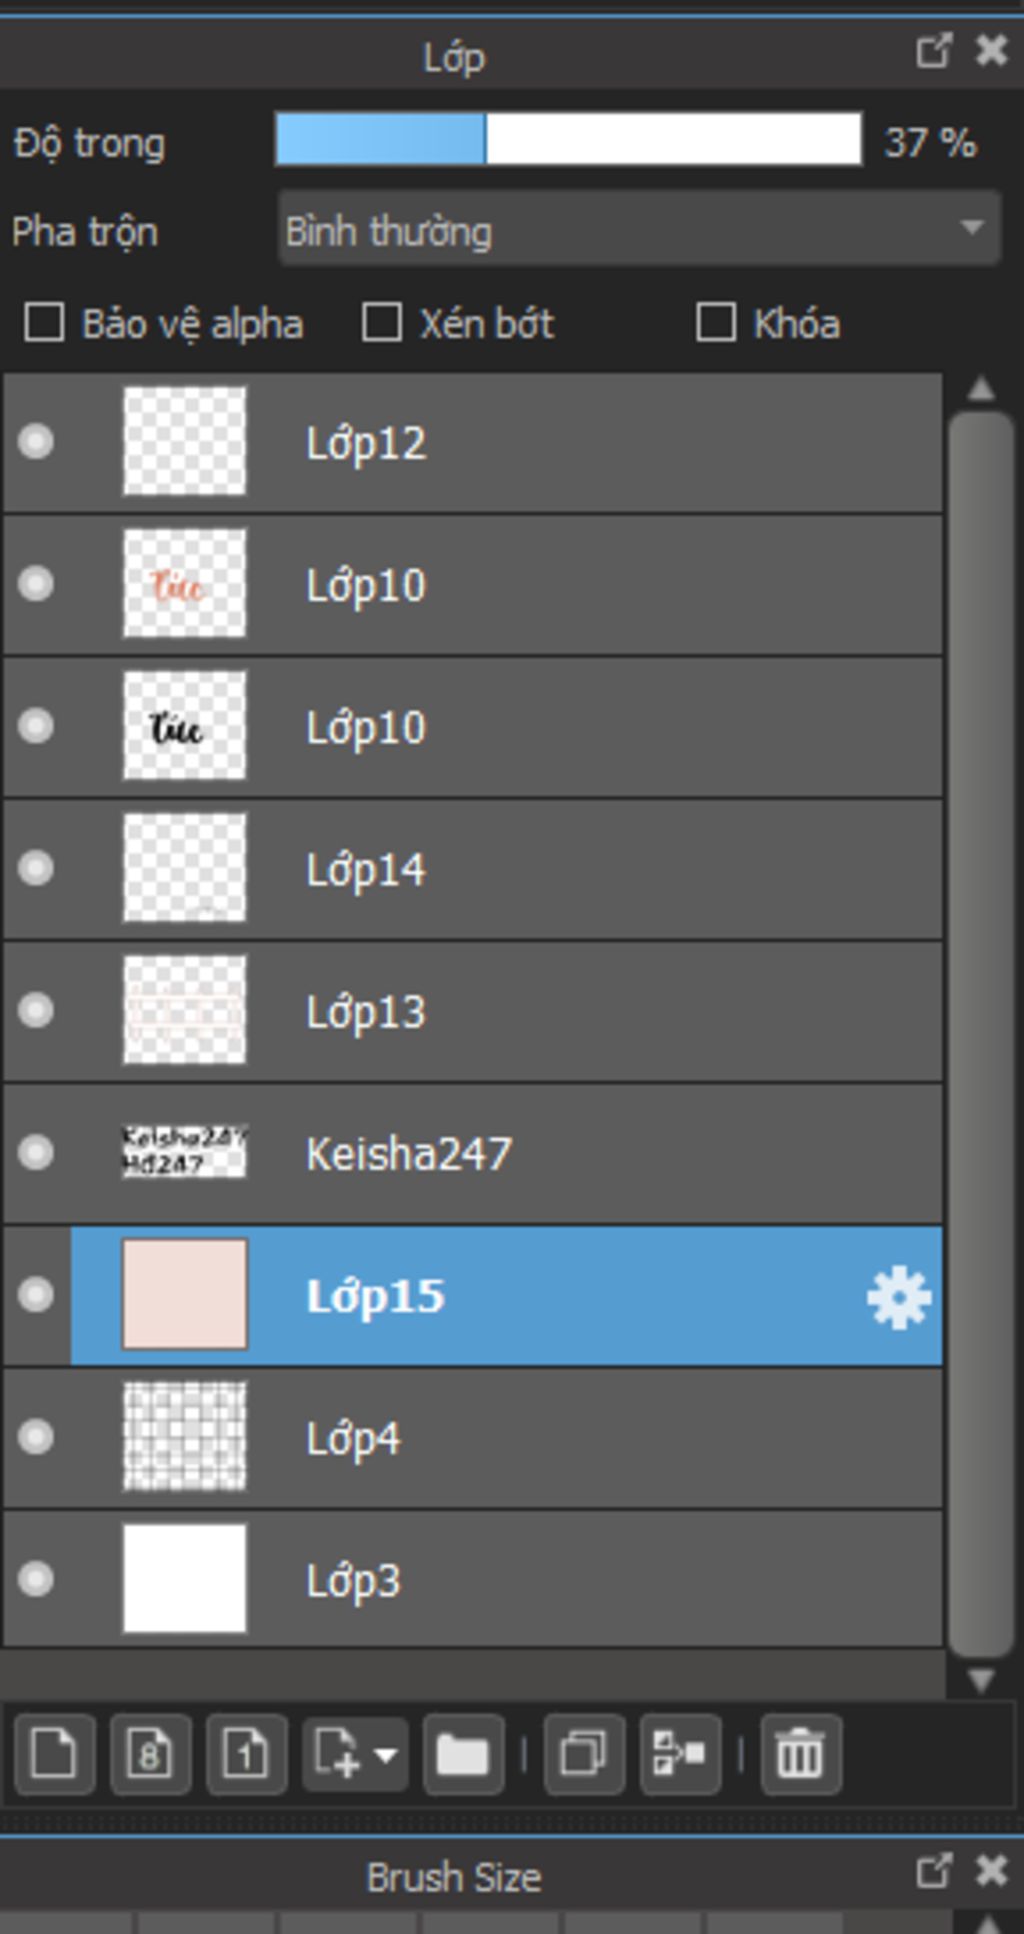The height and width of the screenshot is (1934, 1024).
Task: Expand the add special layer dropdown arrow
Action: click(x=386, y=1754)
